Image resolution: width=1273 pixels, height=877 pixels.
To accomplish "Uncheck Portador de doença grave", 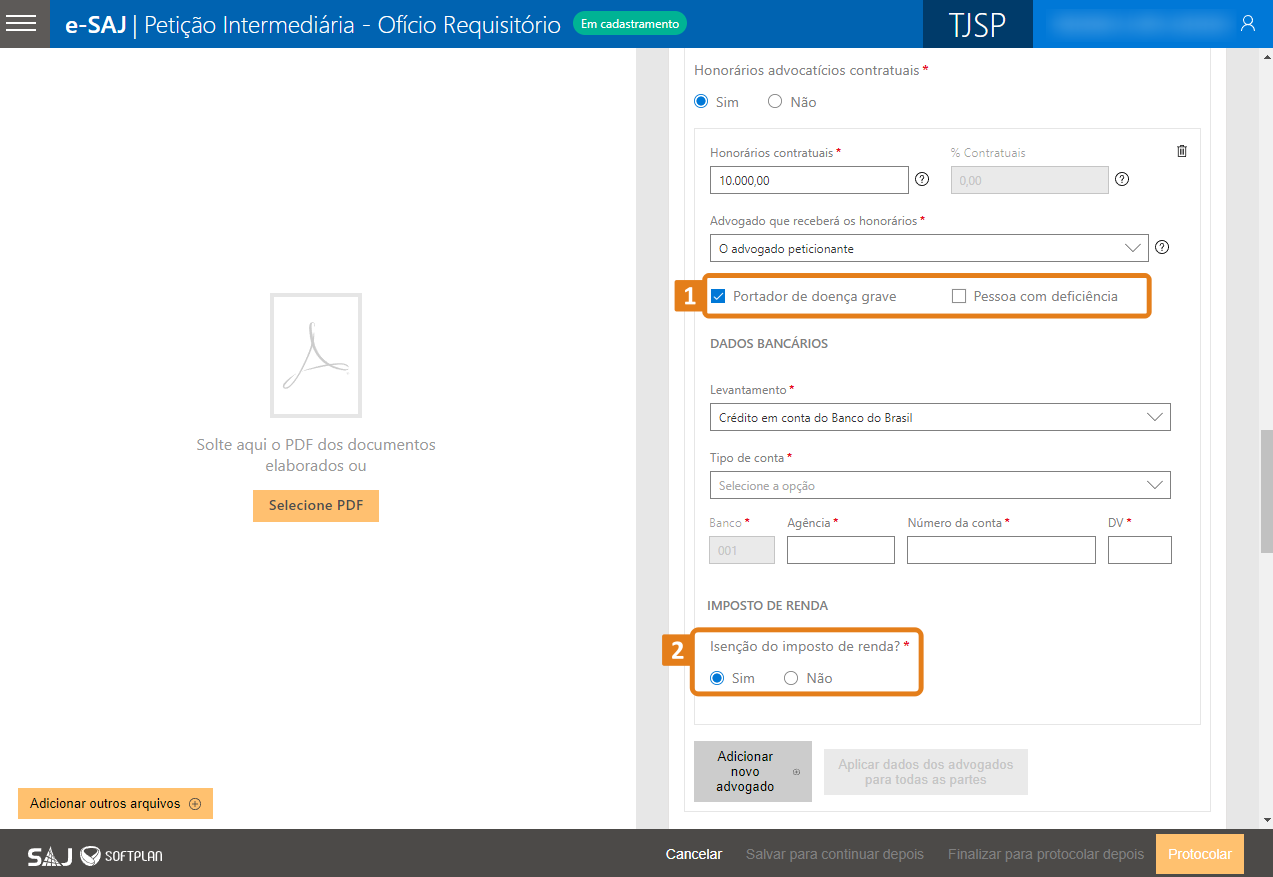I will 718,296.
